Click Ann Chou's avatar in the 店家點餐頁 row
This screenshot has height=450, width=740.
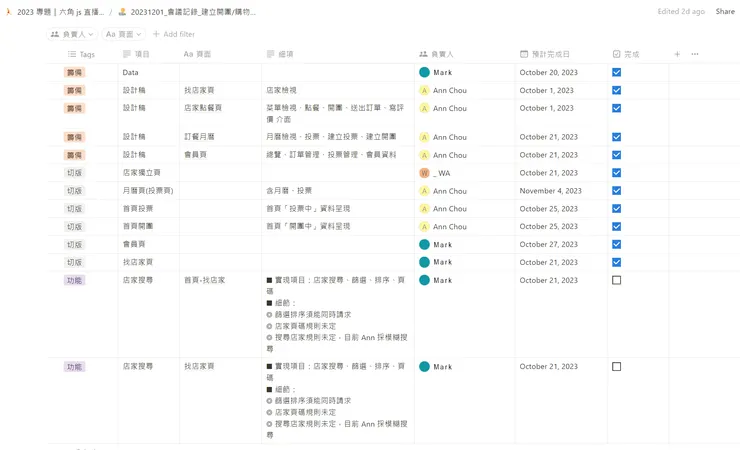(x=424, y=108)
